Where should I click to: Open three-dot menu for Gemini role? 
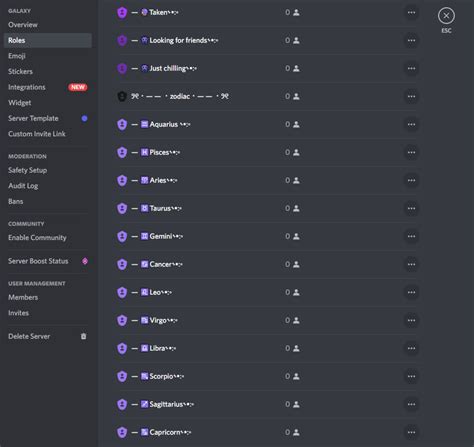(x=411, y=237)
